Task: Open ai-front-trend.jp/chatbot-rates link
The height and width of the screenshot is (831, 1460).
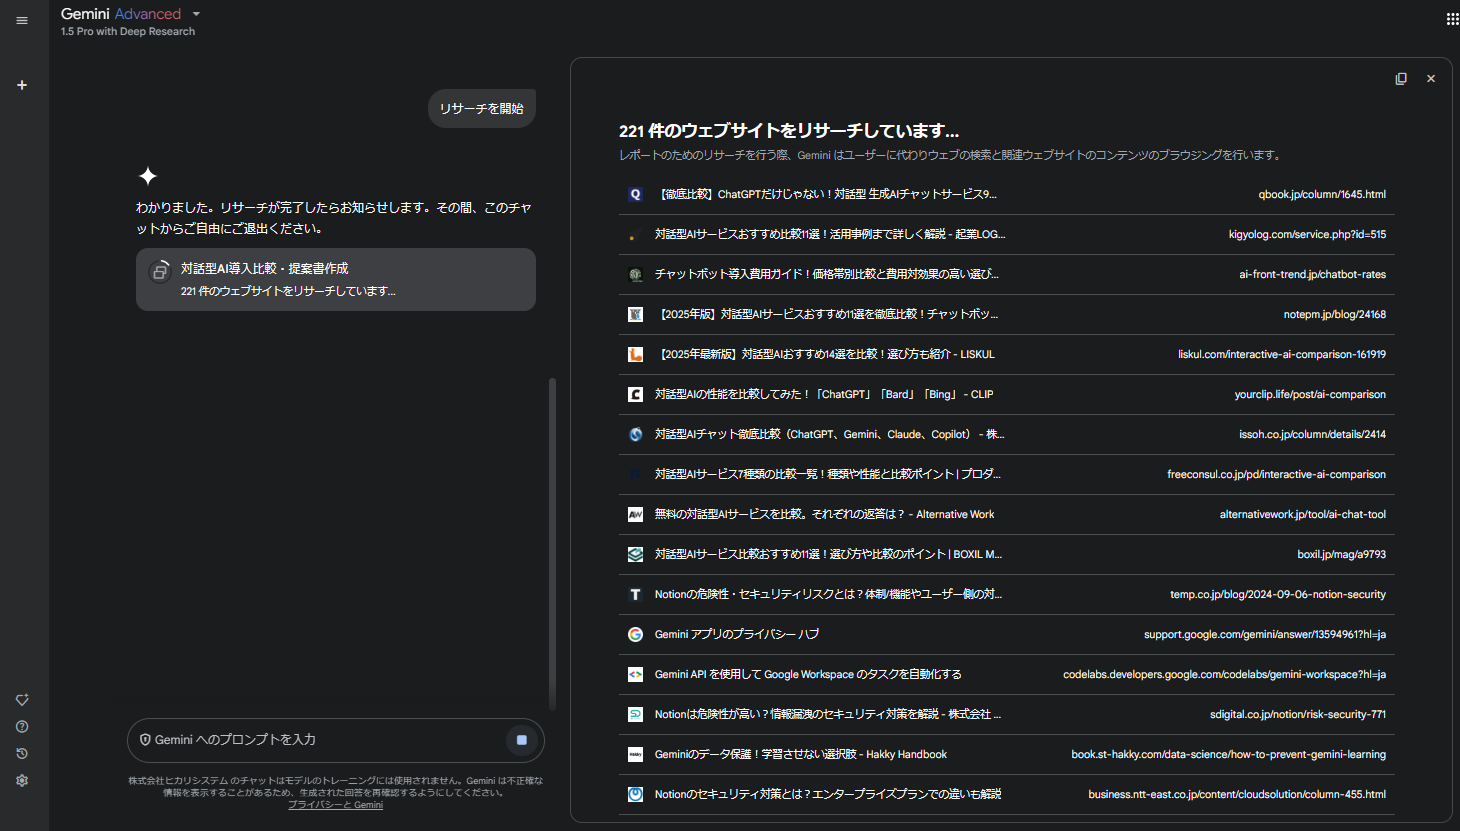Action: [x=1312, y=275]
